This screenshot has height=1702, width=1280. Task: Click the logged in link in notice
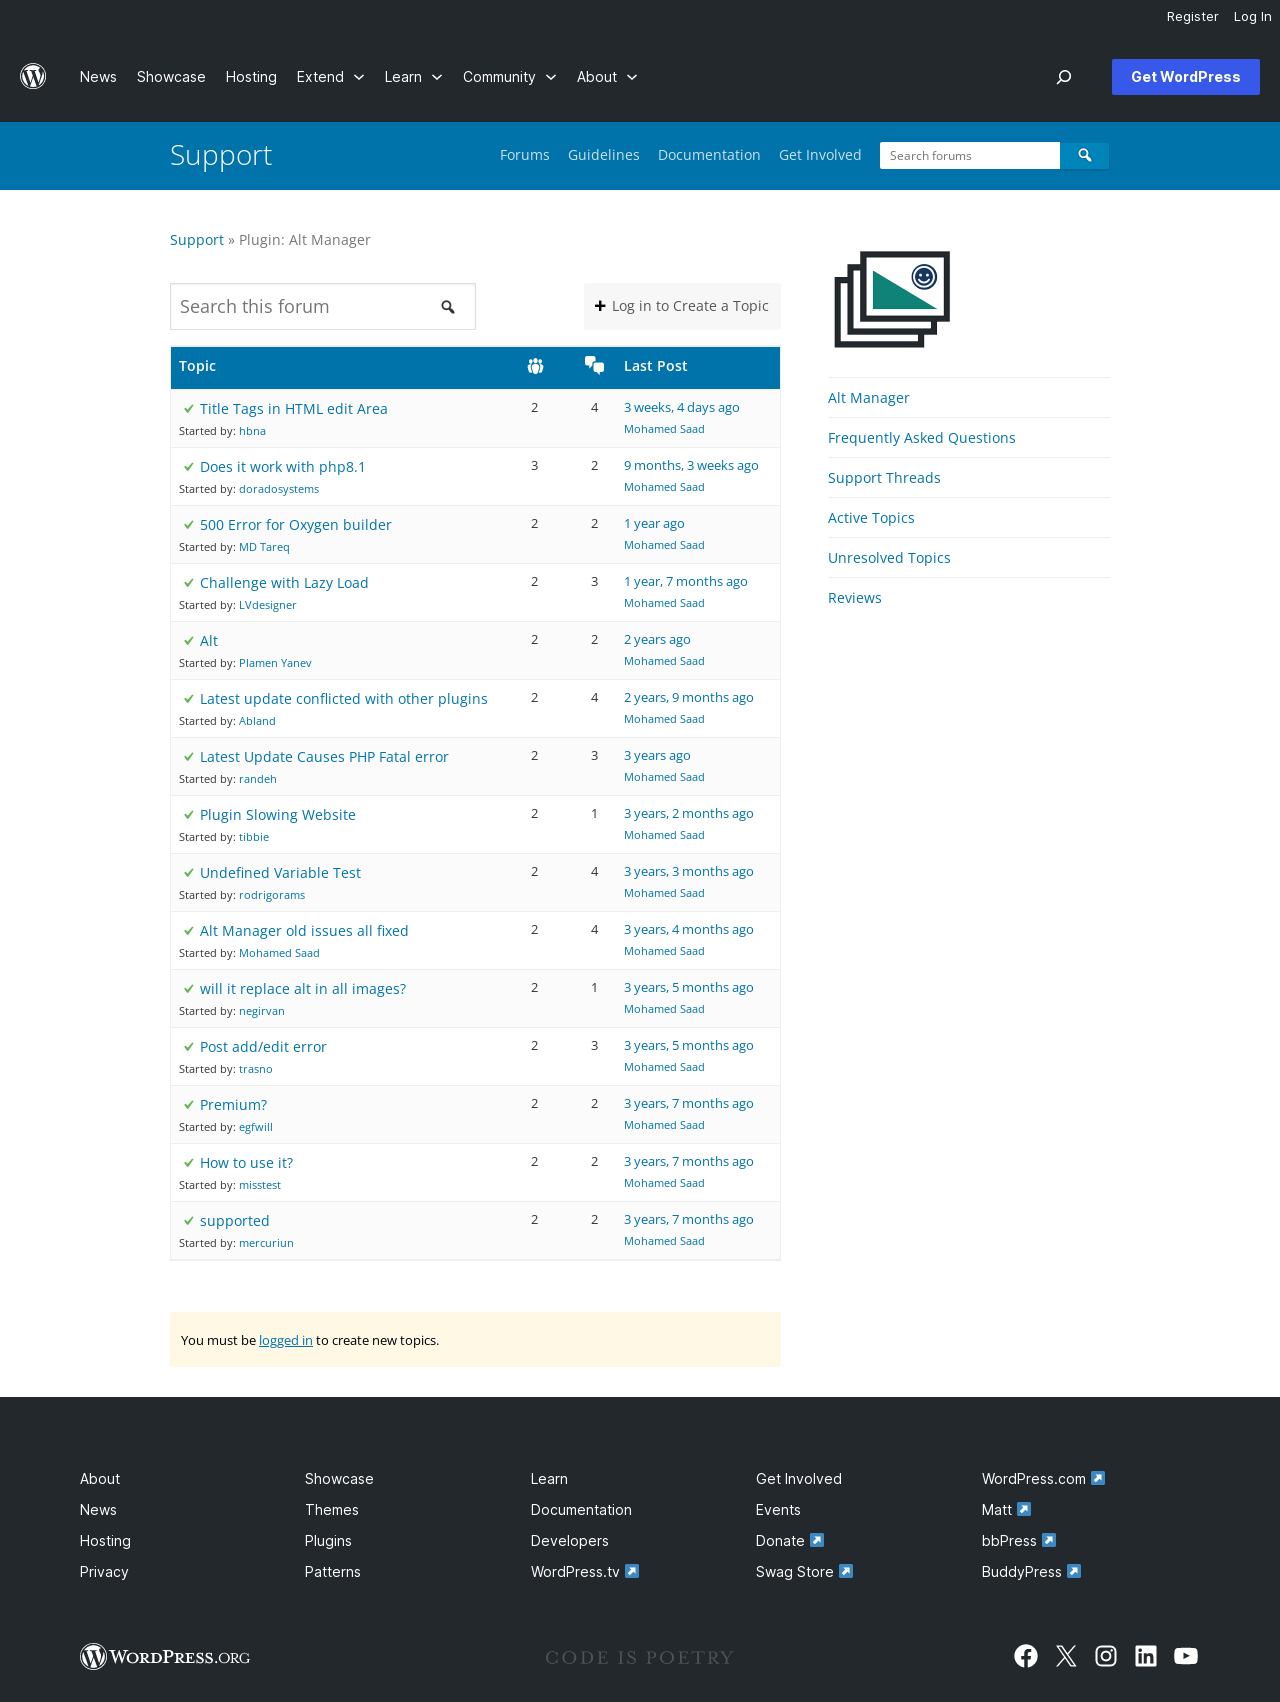[x=286, y=1340]
